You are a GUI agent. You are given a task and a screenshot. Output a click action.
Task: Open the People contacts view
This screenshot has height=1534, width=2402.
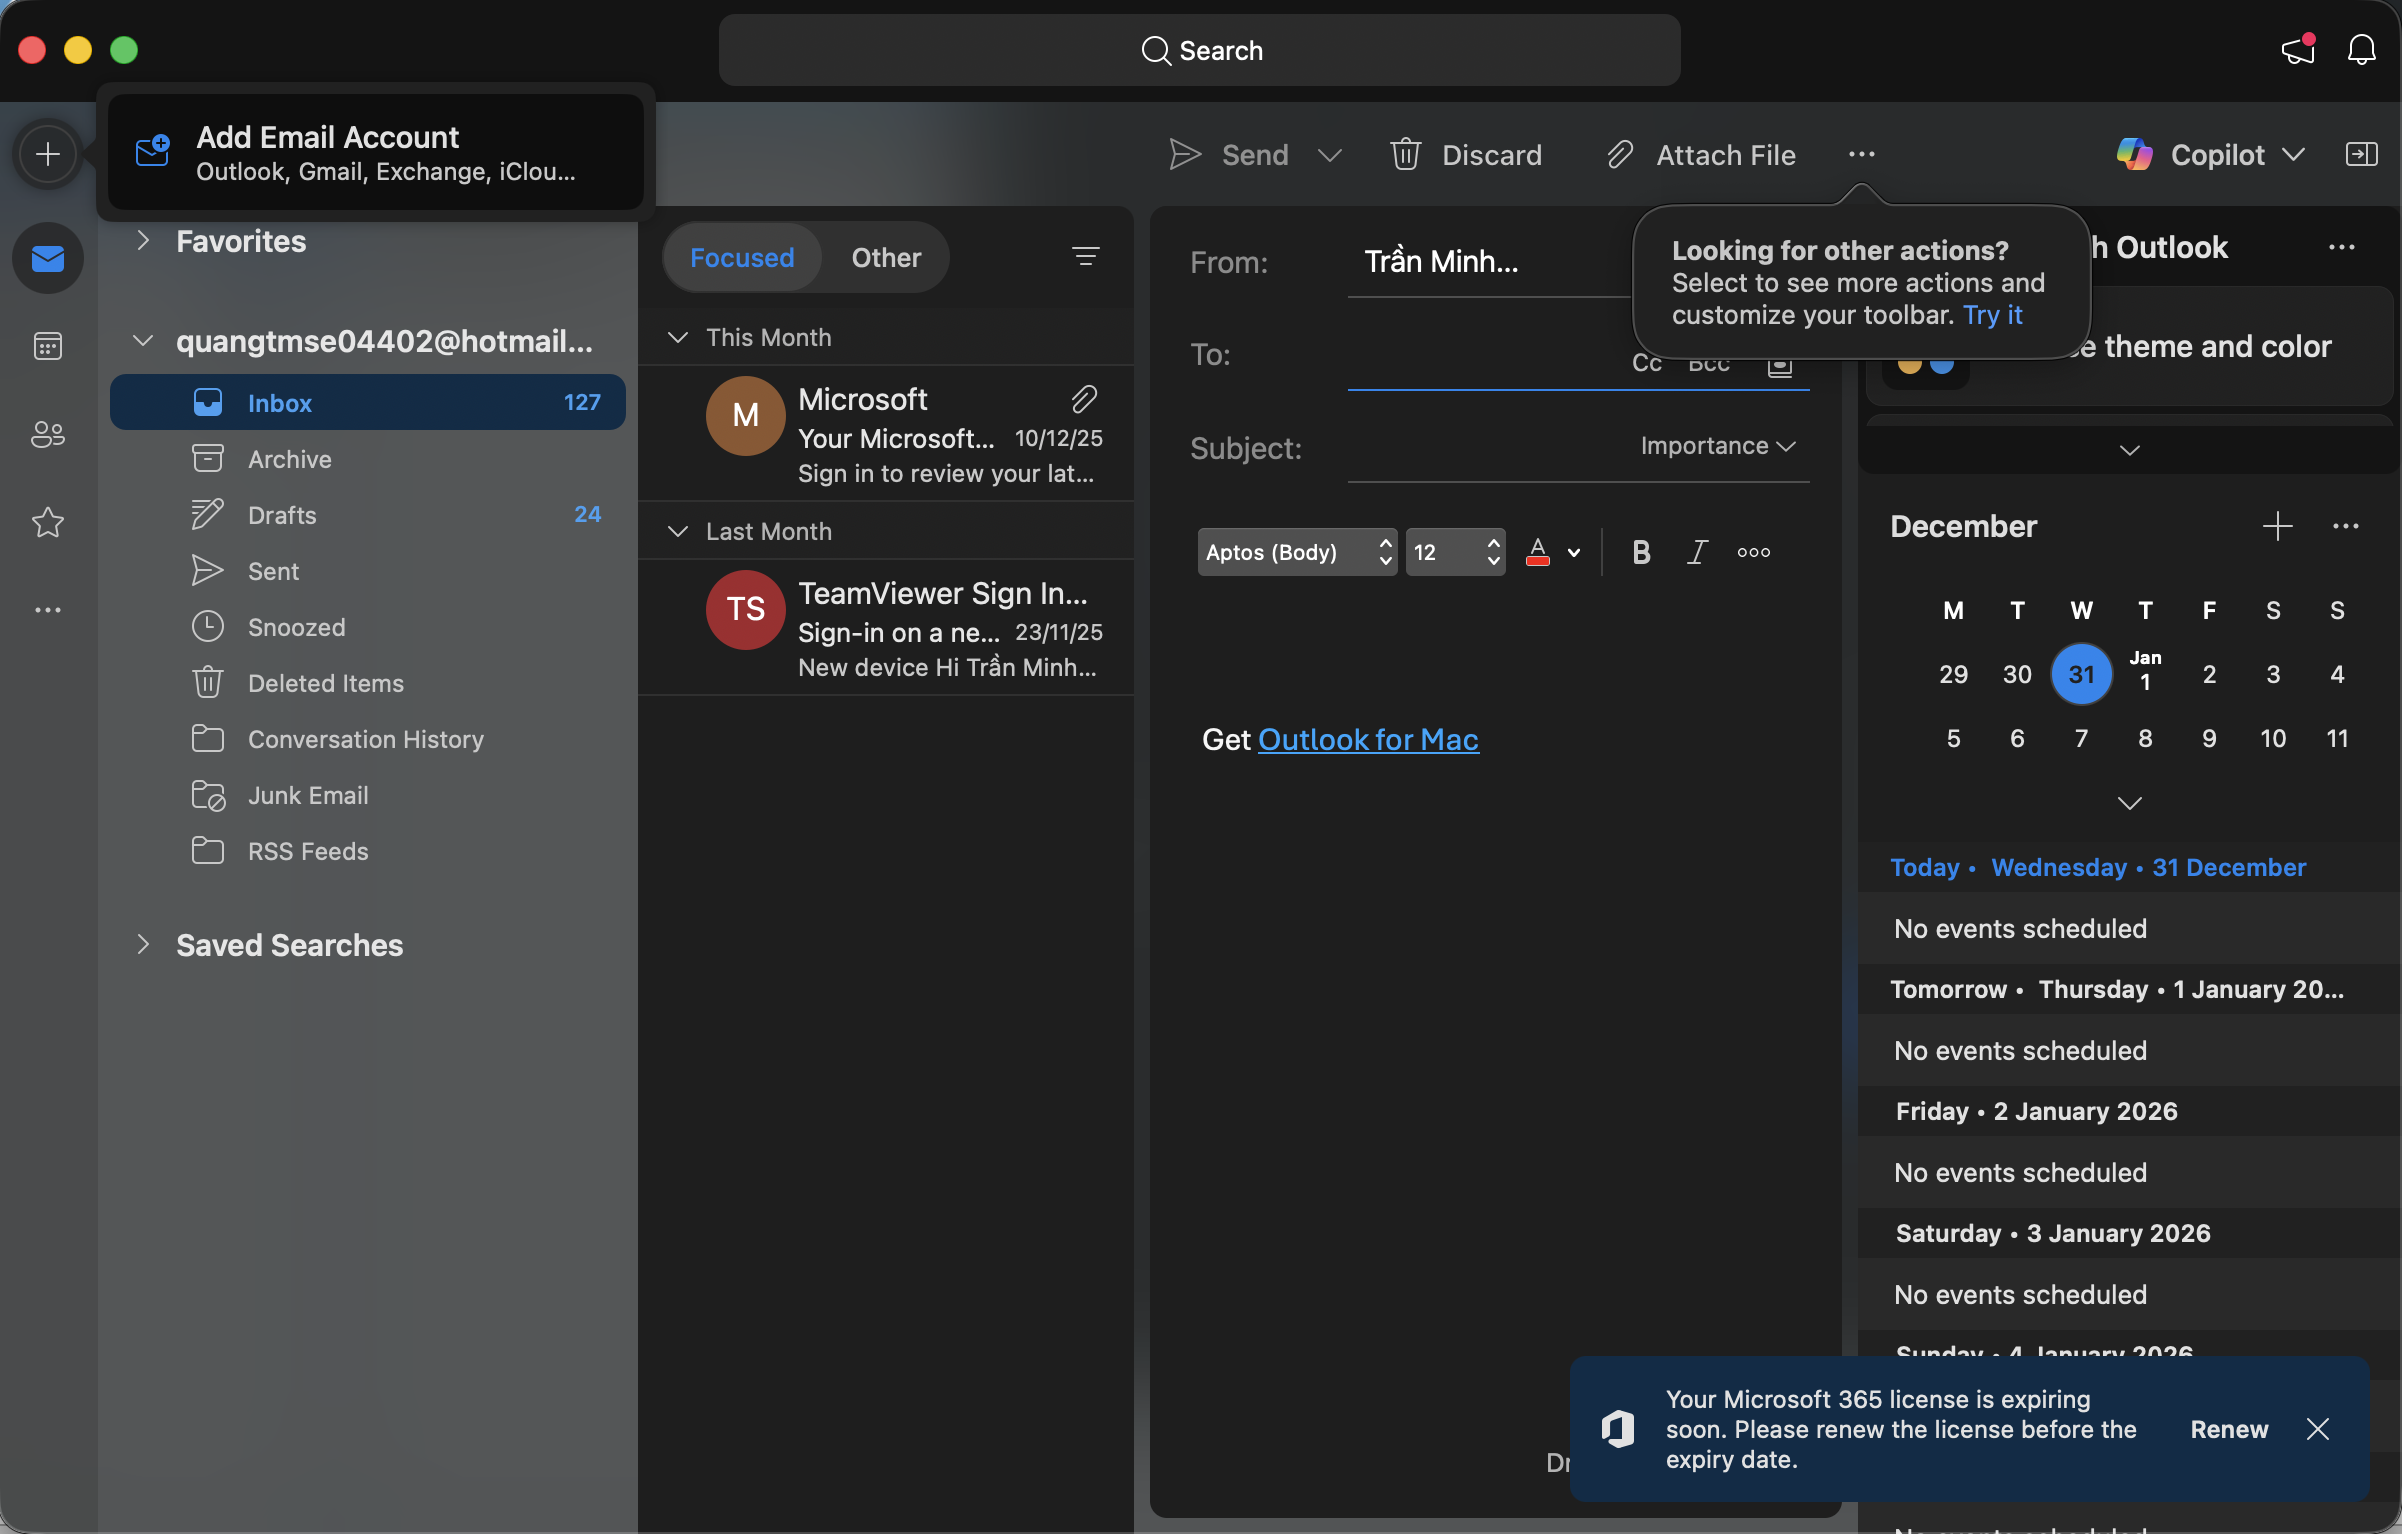click(x=47, y=434)
